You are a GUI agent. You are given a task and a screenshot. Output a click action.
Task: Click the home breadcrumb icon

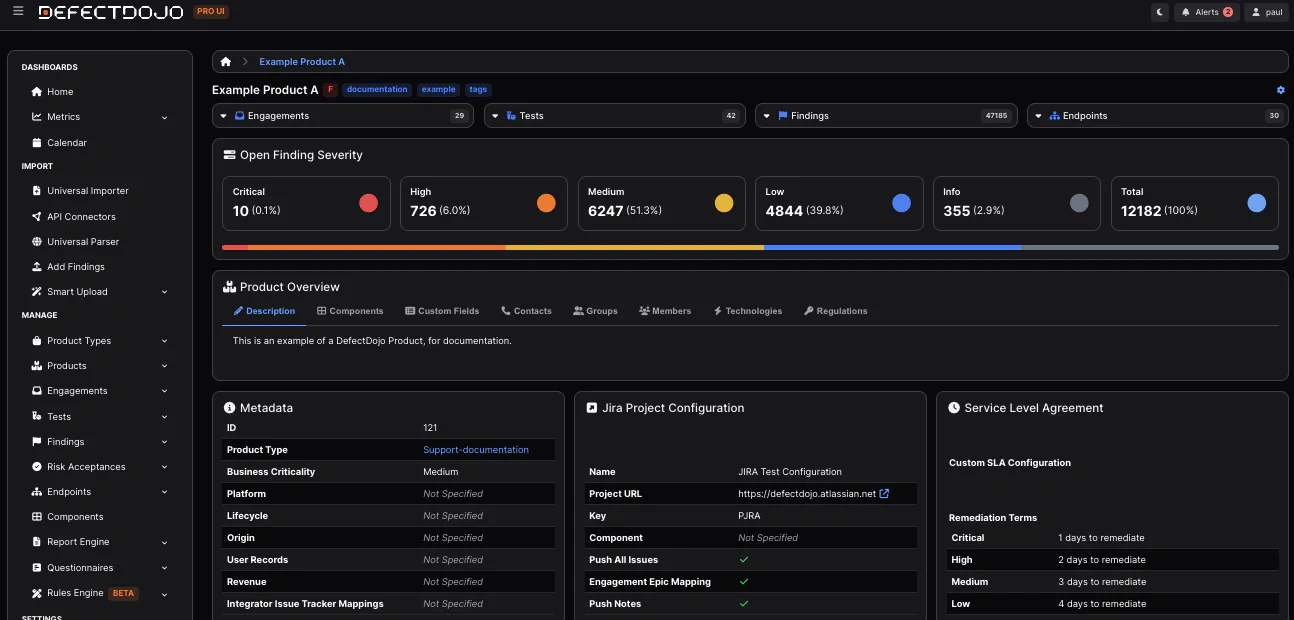coord(226,62)
